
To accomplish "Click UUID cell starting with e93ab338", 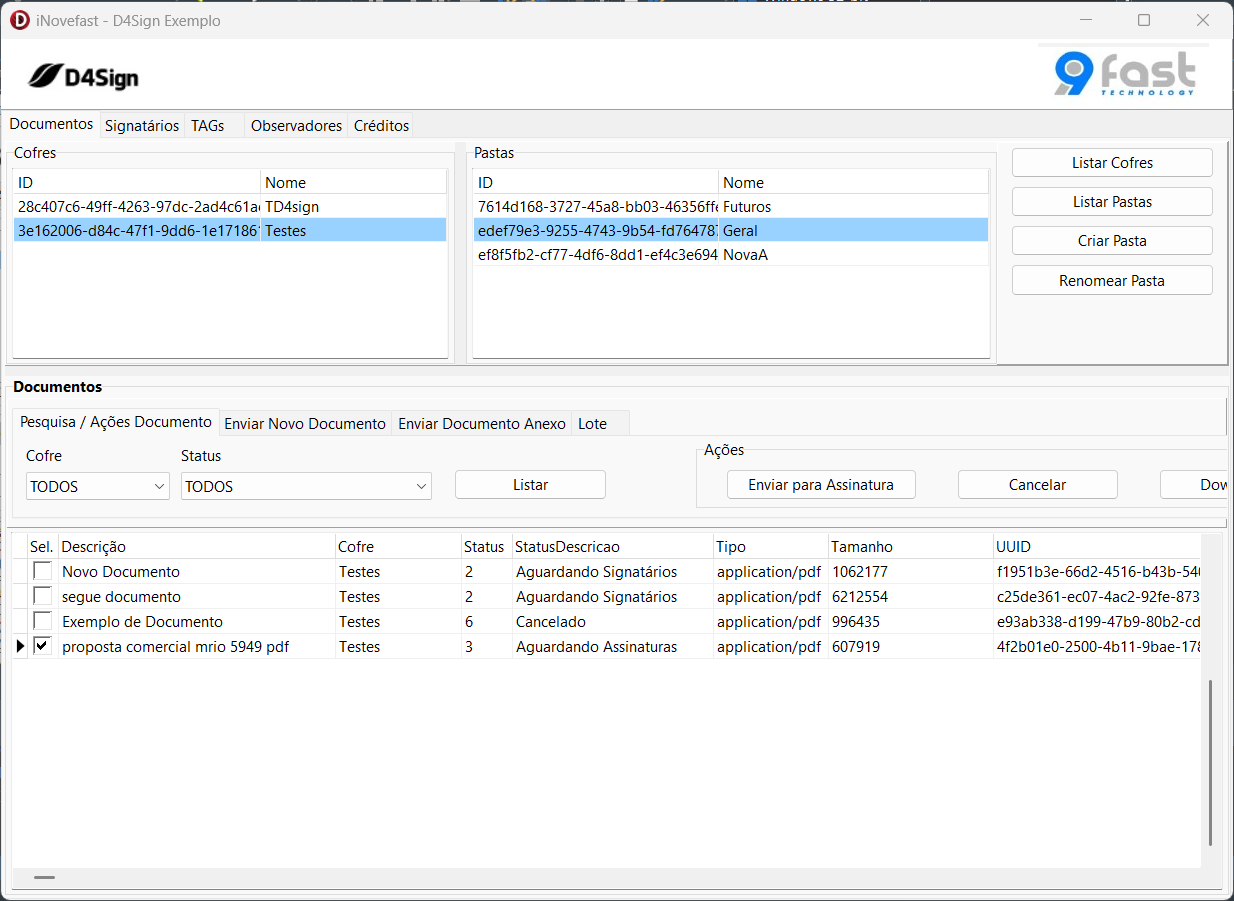I will [1097, 622].
